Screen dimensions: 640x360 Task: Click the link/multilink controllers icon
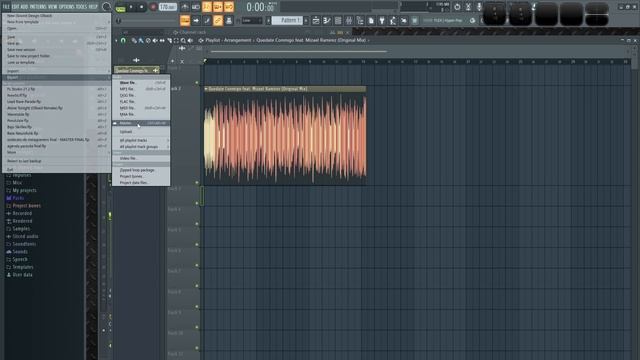coord(218,20)
